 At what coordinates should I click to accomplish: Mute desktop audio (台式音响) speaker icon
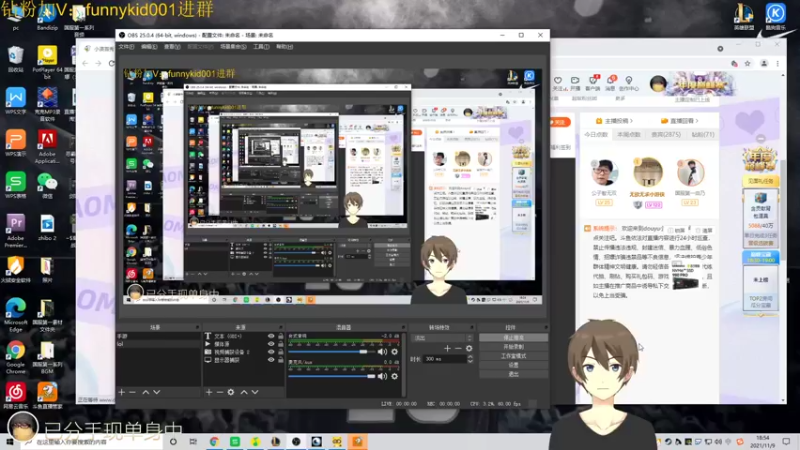point(382,352)
